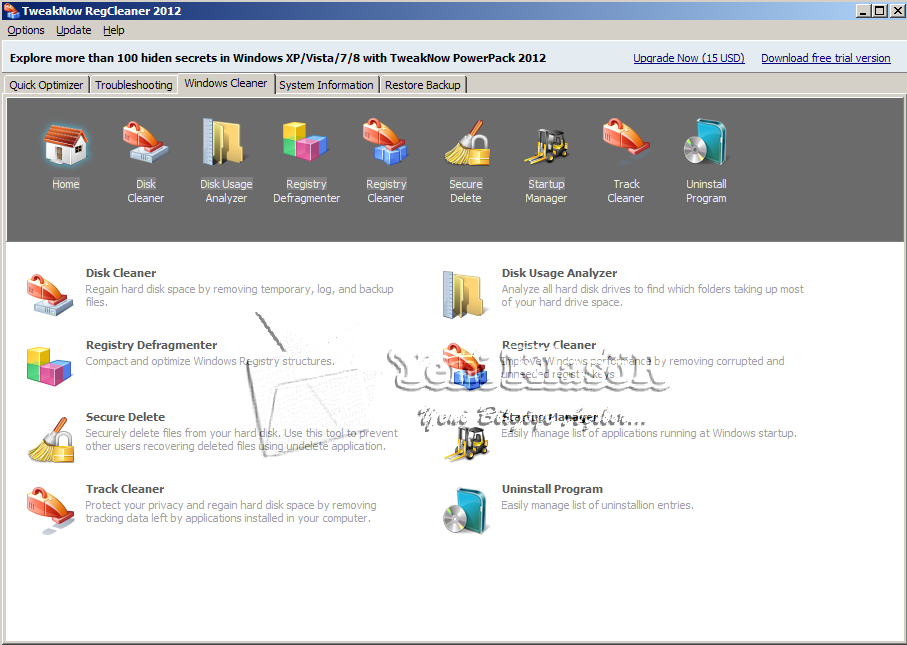Image resolution: width=907 pixels, height=645 pixels.
Task: Open the Options menu
Action: click(26, 30)
